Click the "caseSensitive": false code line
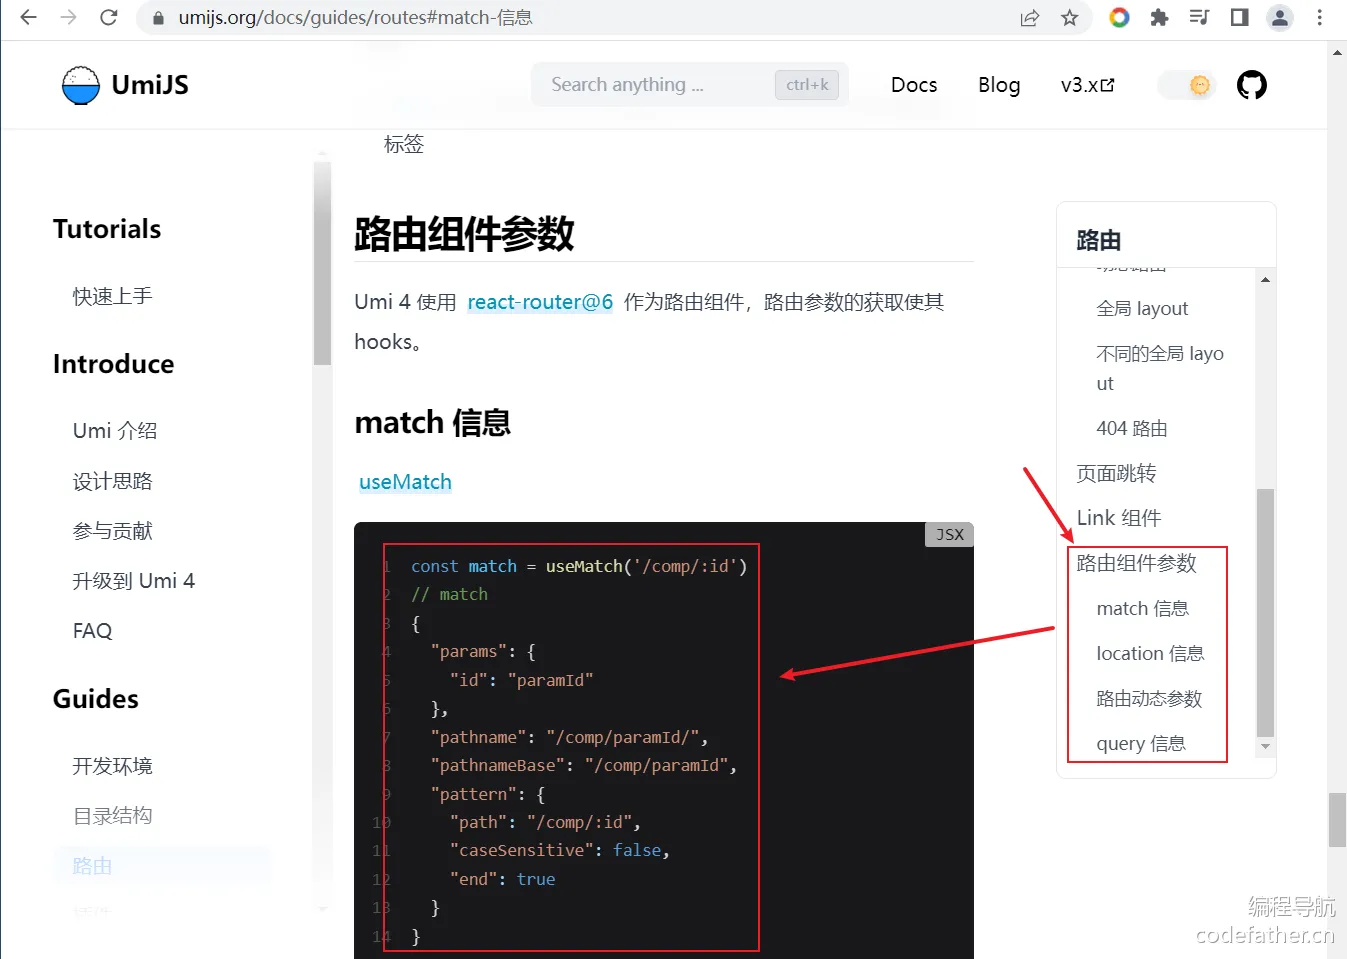Screen dimensions: 1347x959 click(560, 851)
